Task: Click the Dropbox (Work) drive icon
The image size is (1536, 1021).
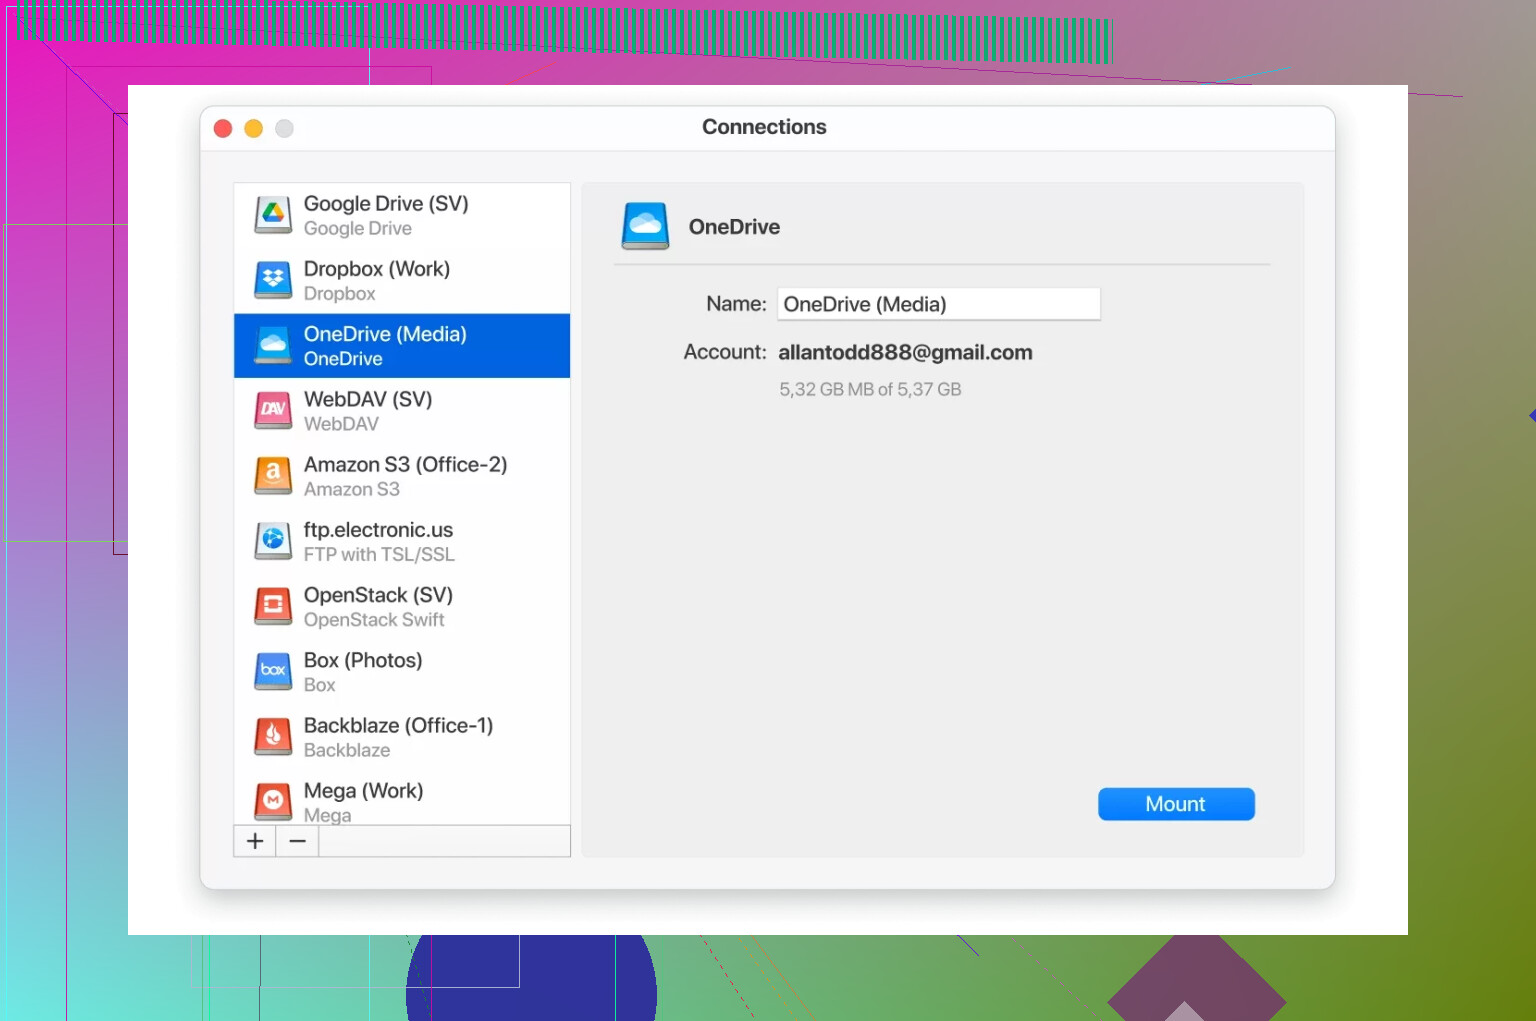Action: (x=273, y=280)
